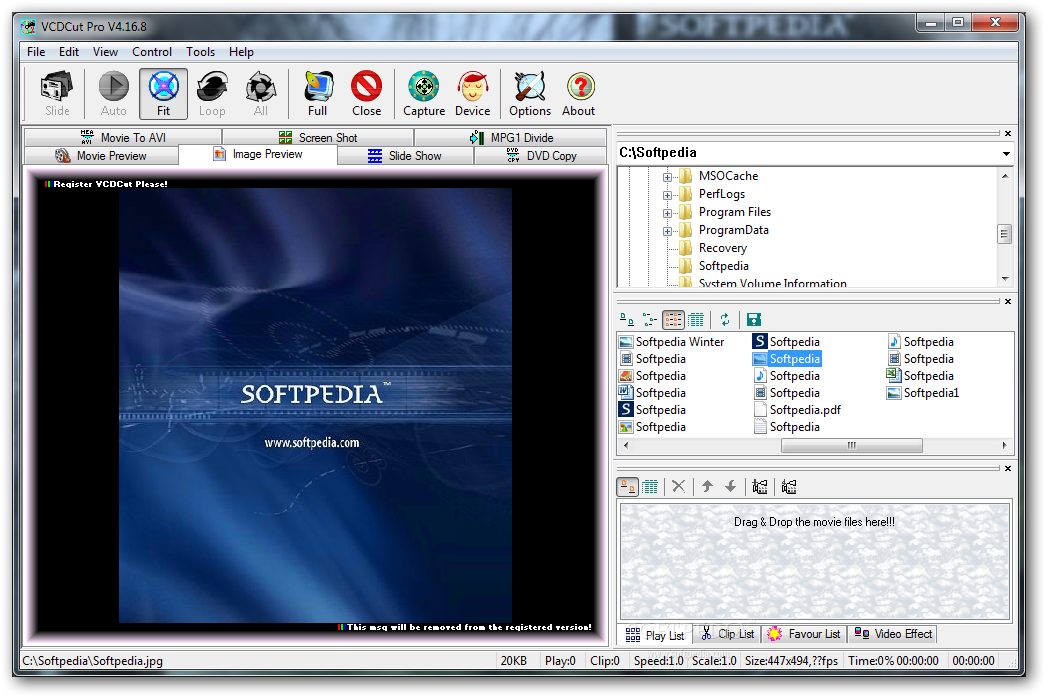1046x697 pixels.
Task: Select the Recovery folder in tree
Action: (x=722, y=247)
